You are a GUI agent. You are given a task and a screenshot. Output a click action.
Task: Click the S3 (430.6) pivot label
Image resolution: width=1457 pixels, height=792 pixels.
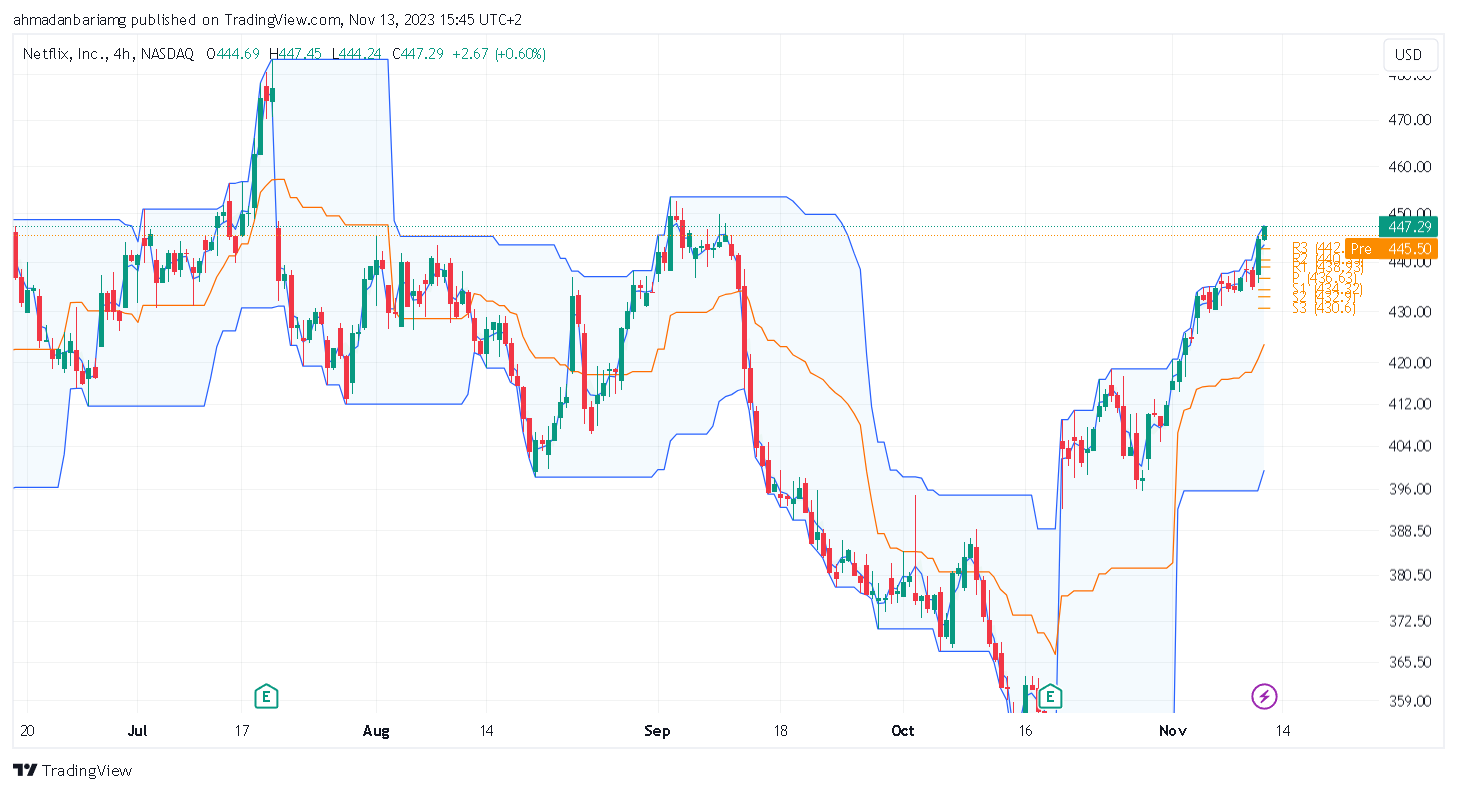pos(1324,308)
